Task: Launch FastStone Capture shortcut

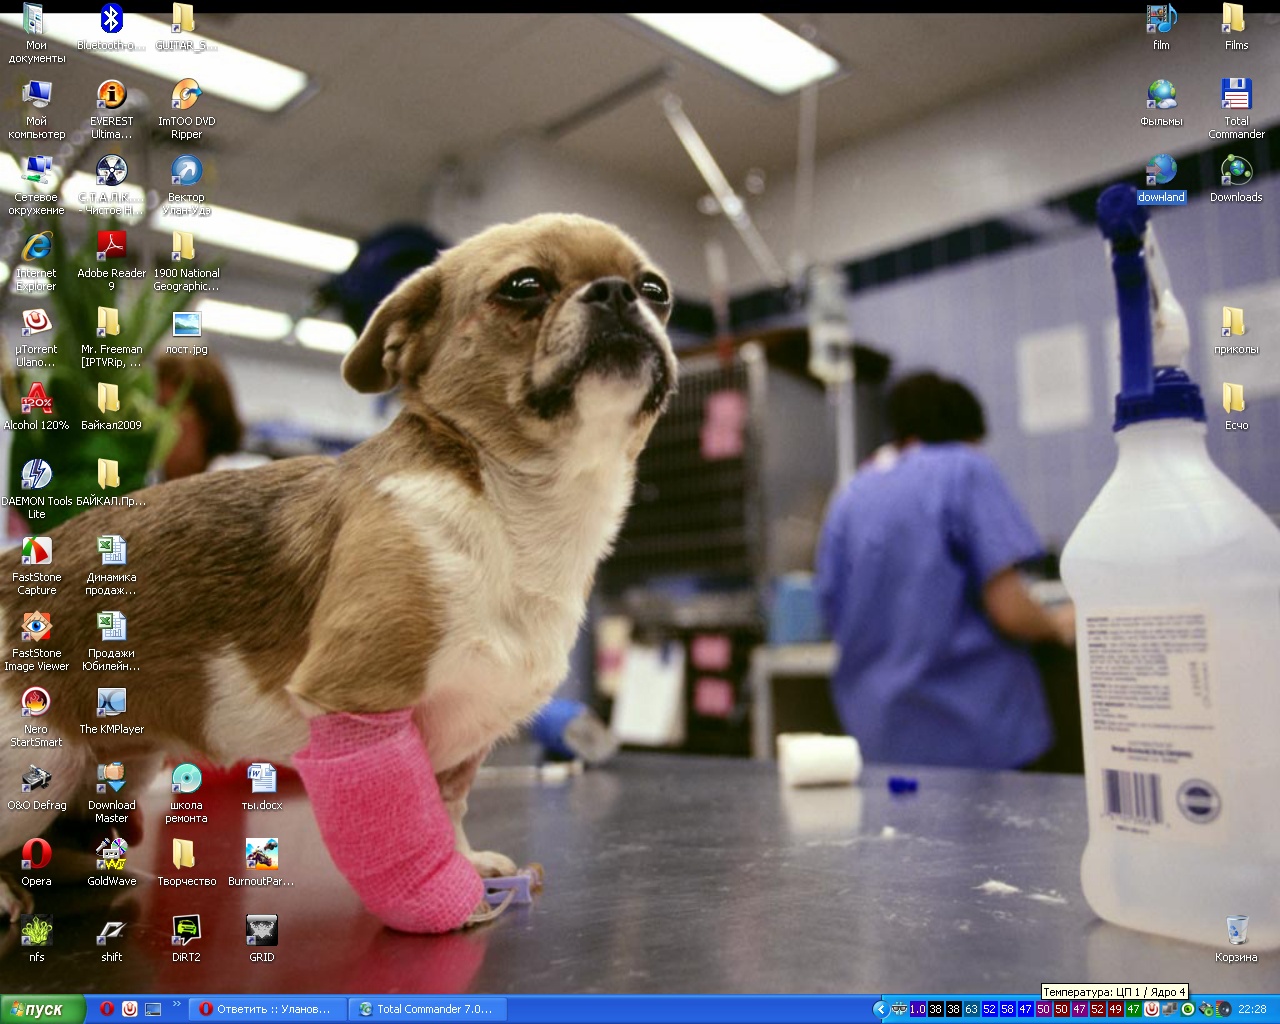Action: tap(36, 565)
